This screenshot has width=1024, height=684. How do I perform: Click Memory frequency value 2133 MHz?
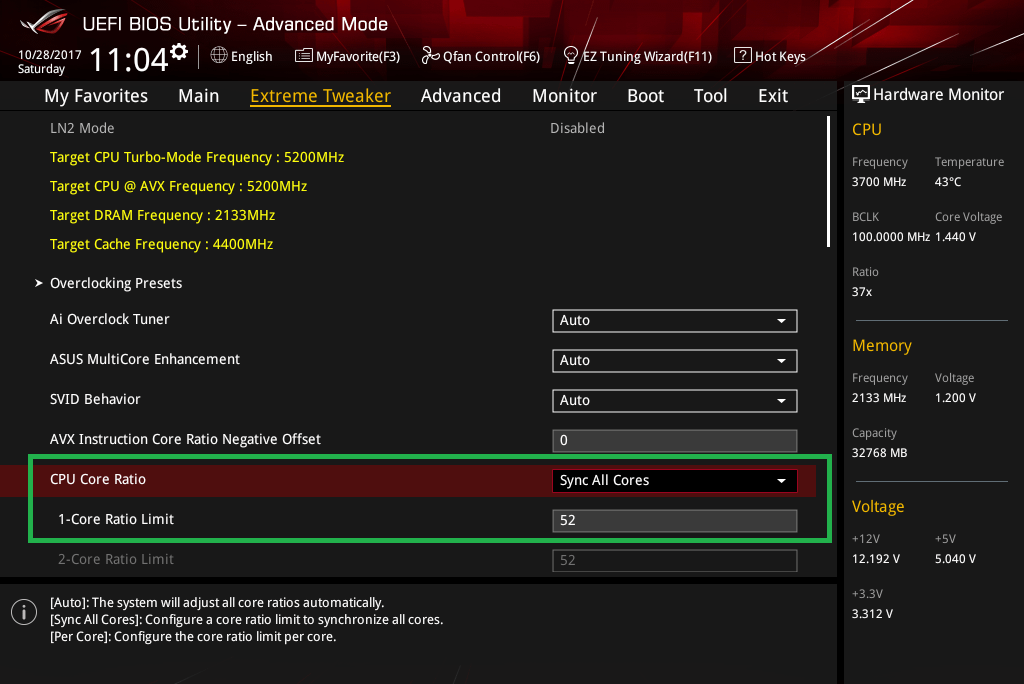879,397
